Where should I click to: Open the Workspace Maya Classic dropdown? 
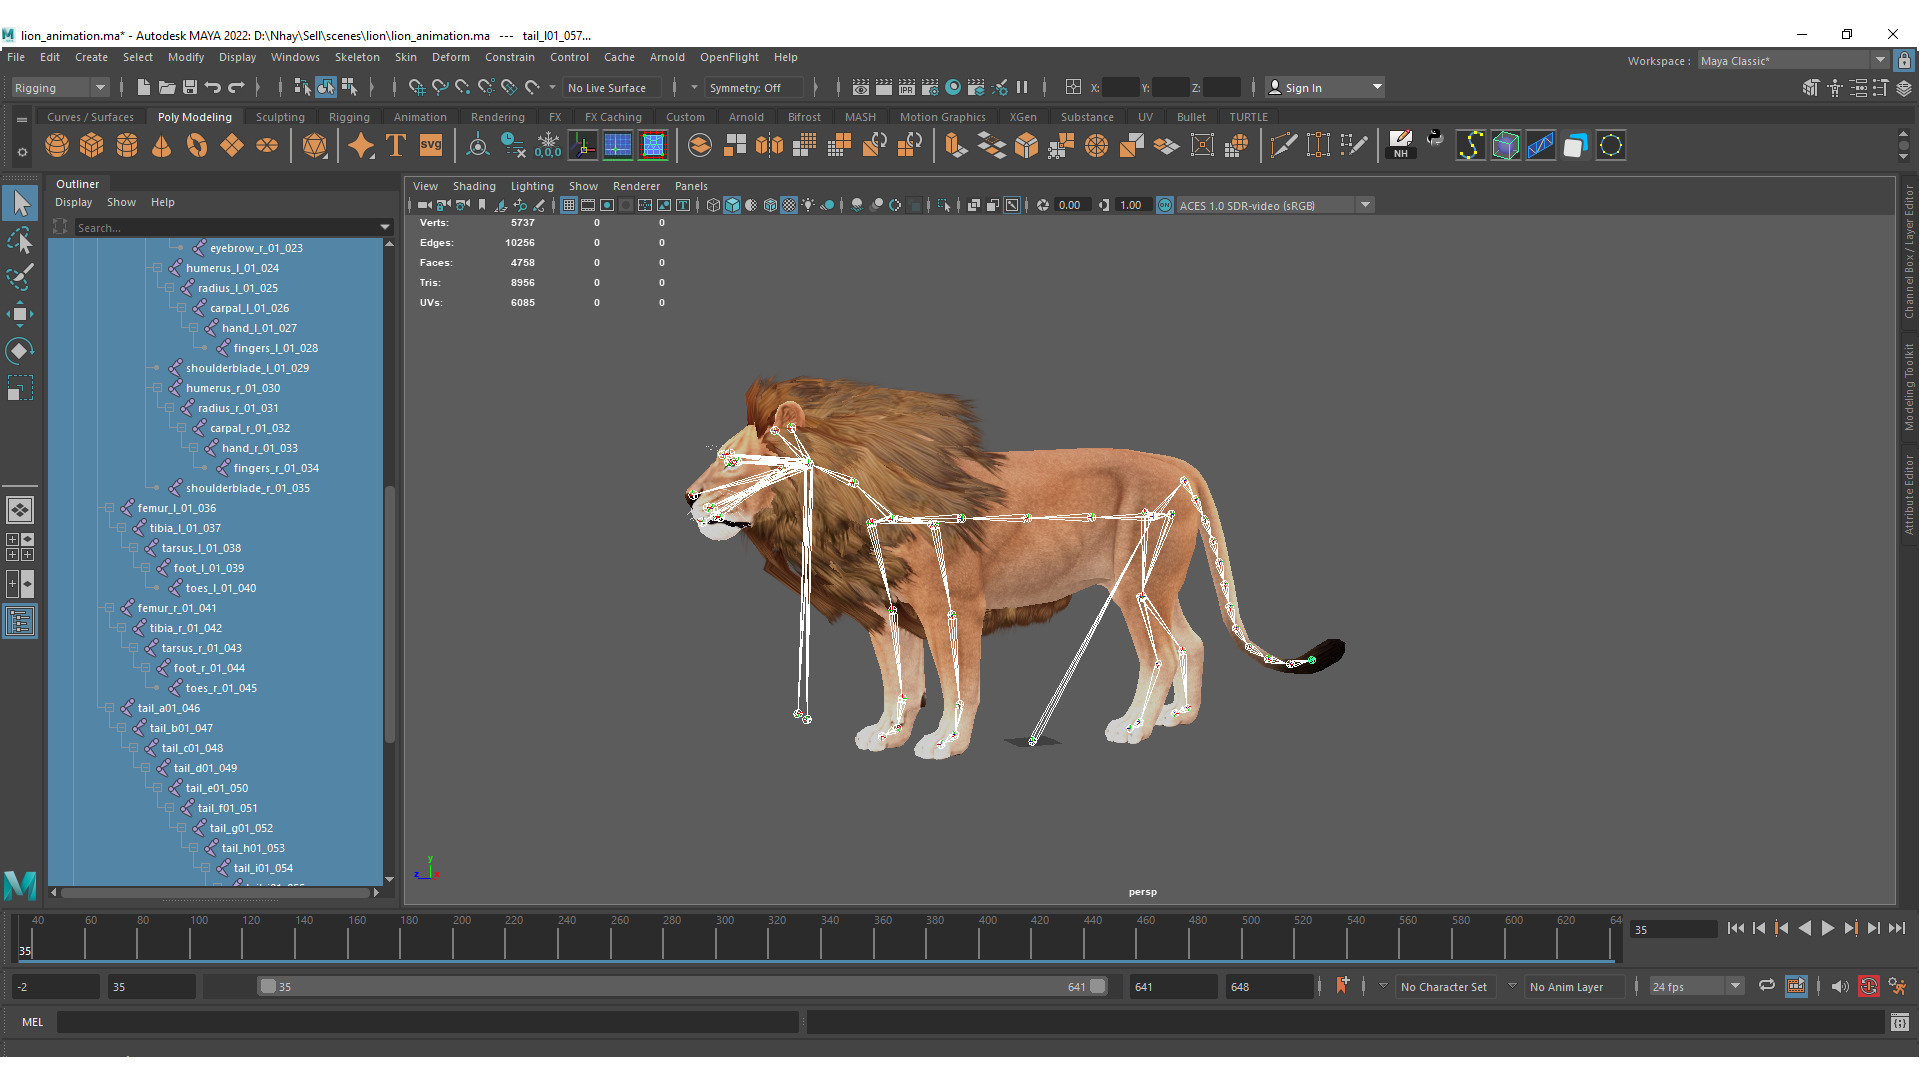pyautogui.click(x=1793, y=61)
